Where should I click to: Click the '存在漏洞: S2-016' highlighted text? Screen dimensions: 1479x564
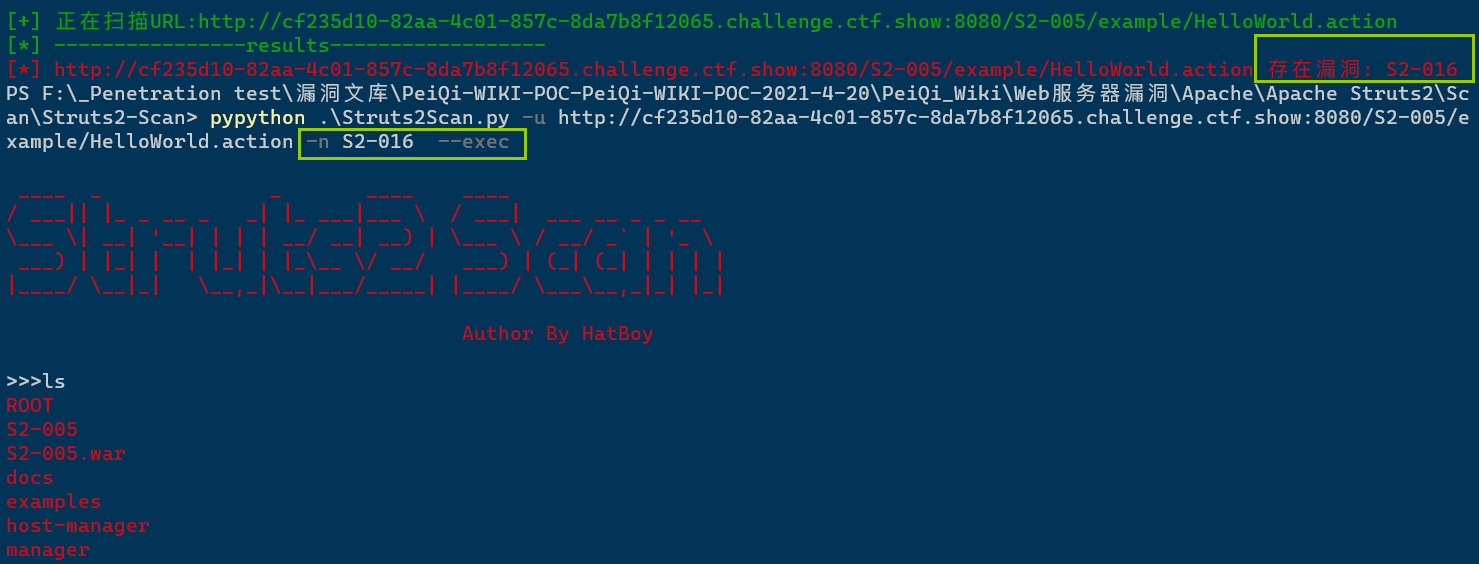[1363, 69]
